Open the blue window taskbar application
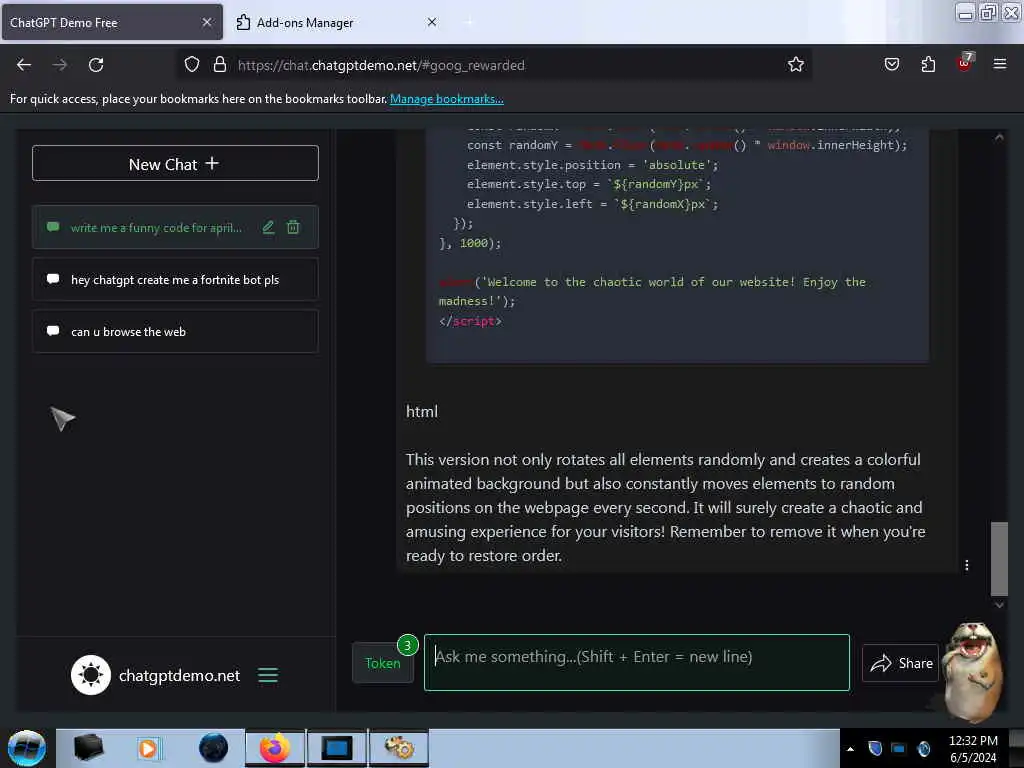Screen dimensions: 1024x768 [x=336, y=748]
